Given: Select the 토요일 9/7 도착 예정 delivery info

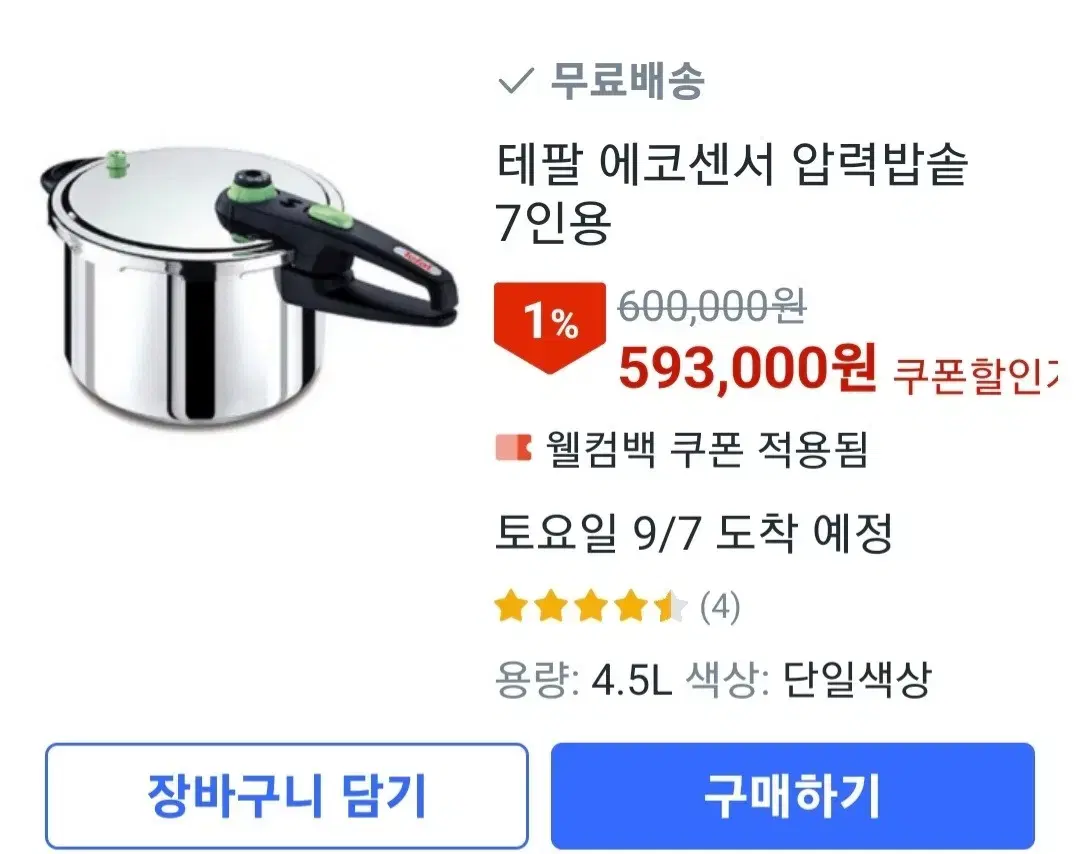Looking at the screenshot, I should click(x=694, y=533).
